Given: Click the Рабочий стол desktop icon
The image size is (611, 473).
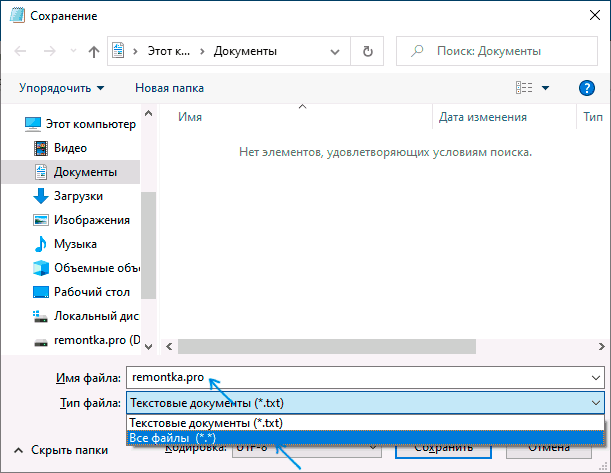Looking at the screenshot, I should (x=41, y=292).
